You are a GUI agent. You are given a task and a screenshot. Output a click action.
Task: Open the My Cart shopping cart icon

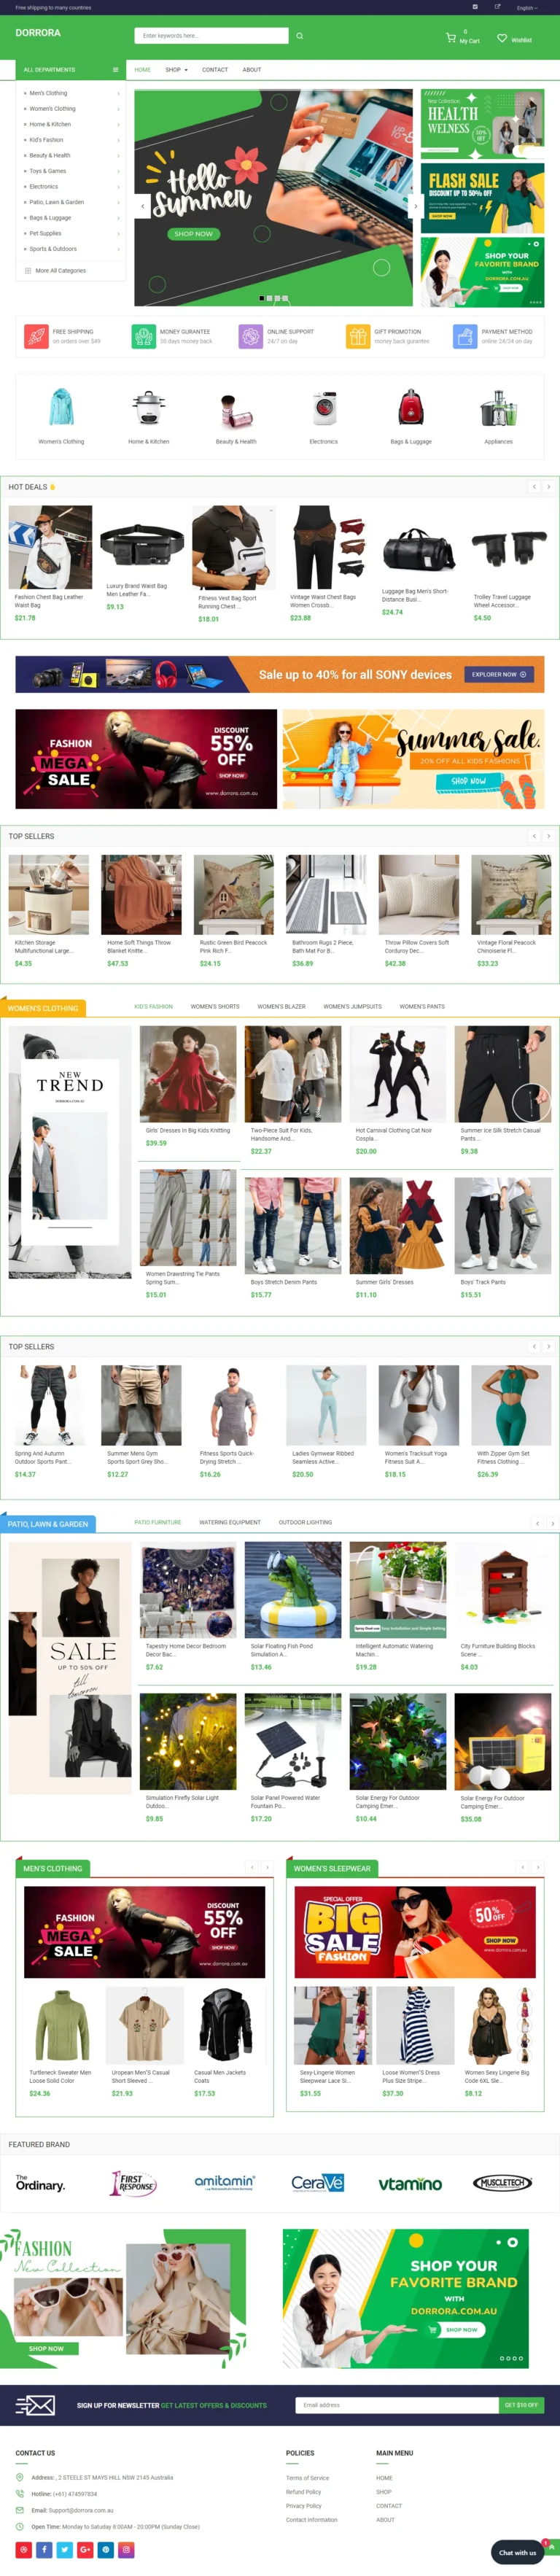tap(451, 38)
